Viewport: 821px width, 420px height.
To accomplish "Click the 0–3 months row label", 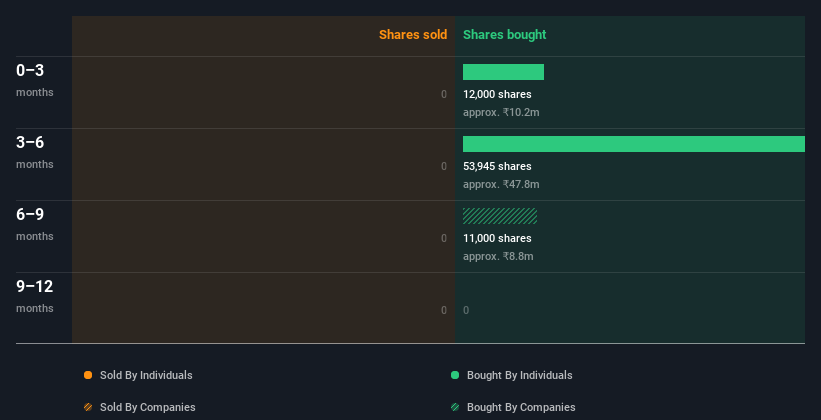I will [35, 80].
